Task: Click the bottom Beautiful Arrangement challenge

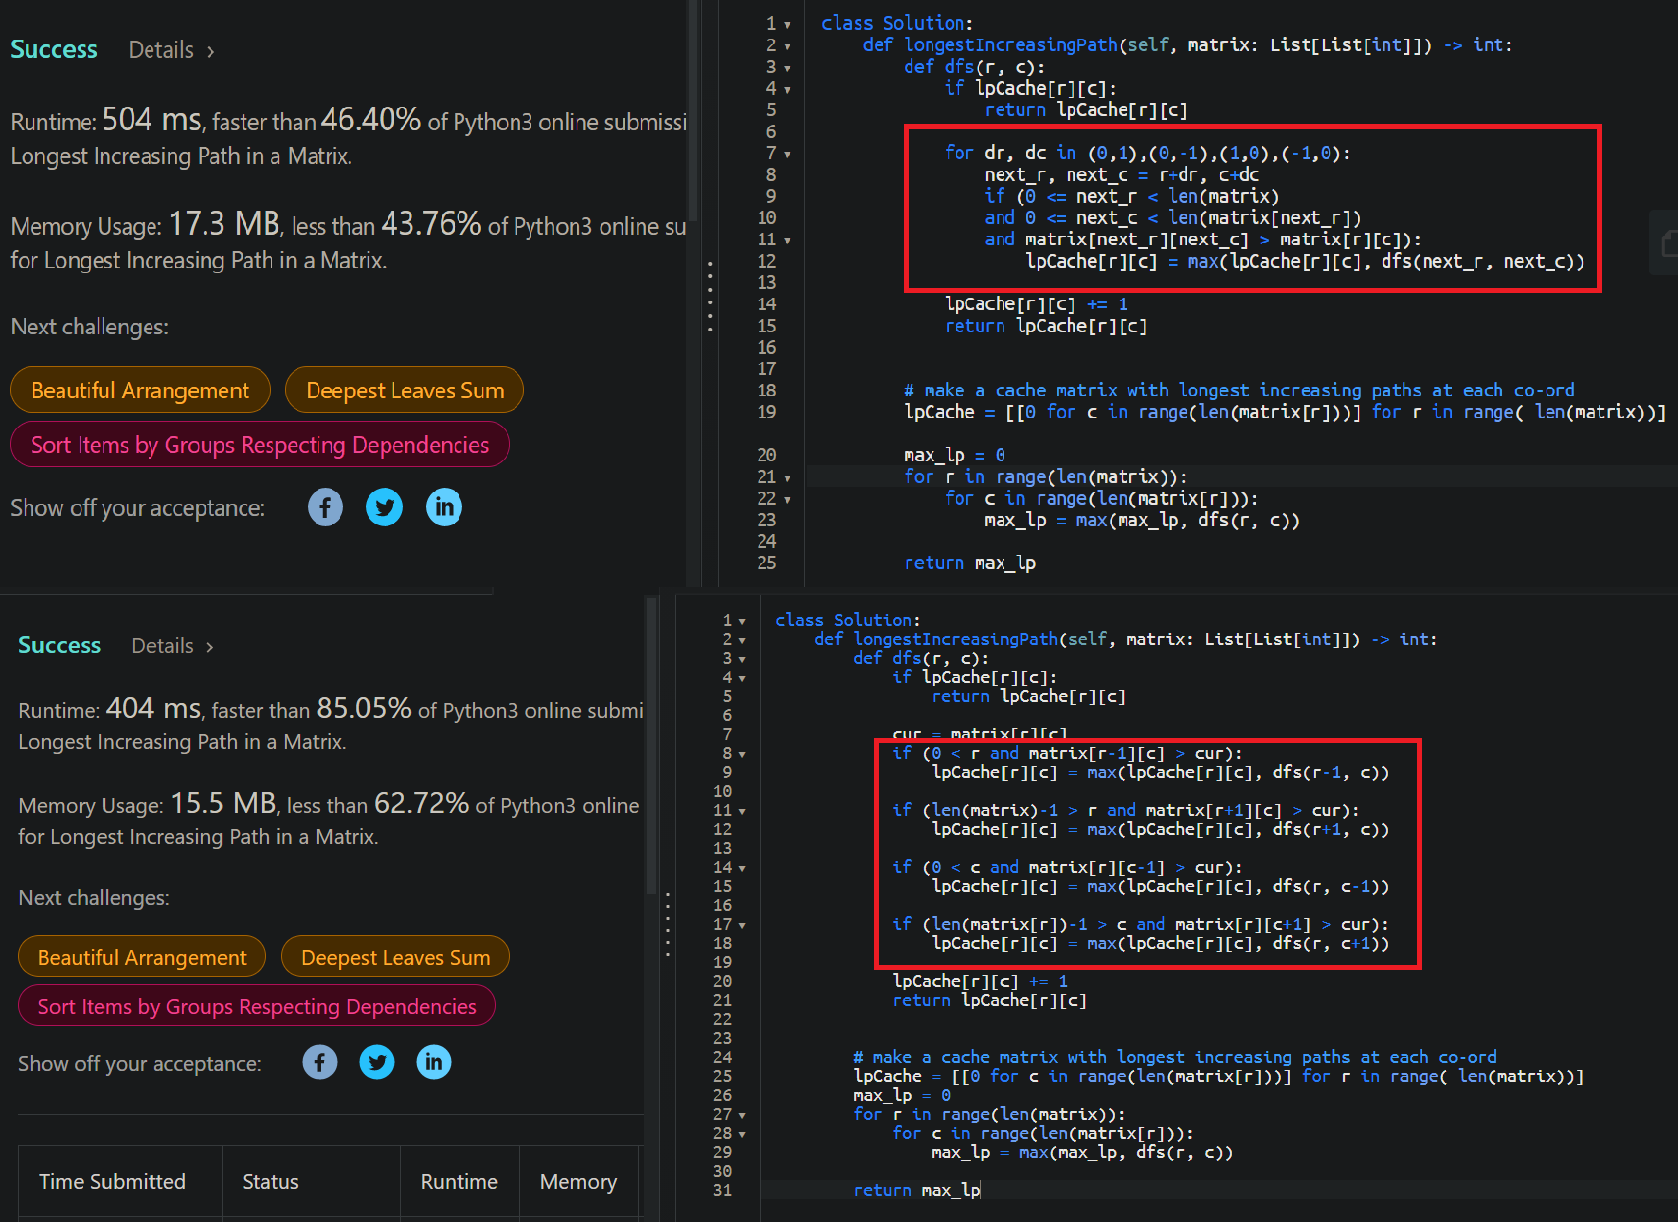Action: [x=141, y=956]
